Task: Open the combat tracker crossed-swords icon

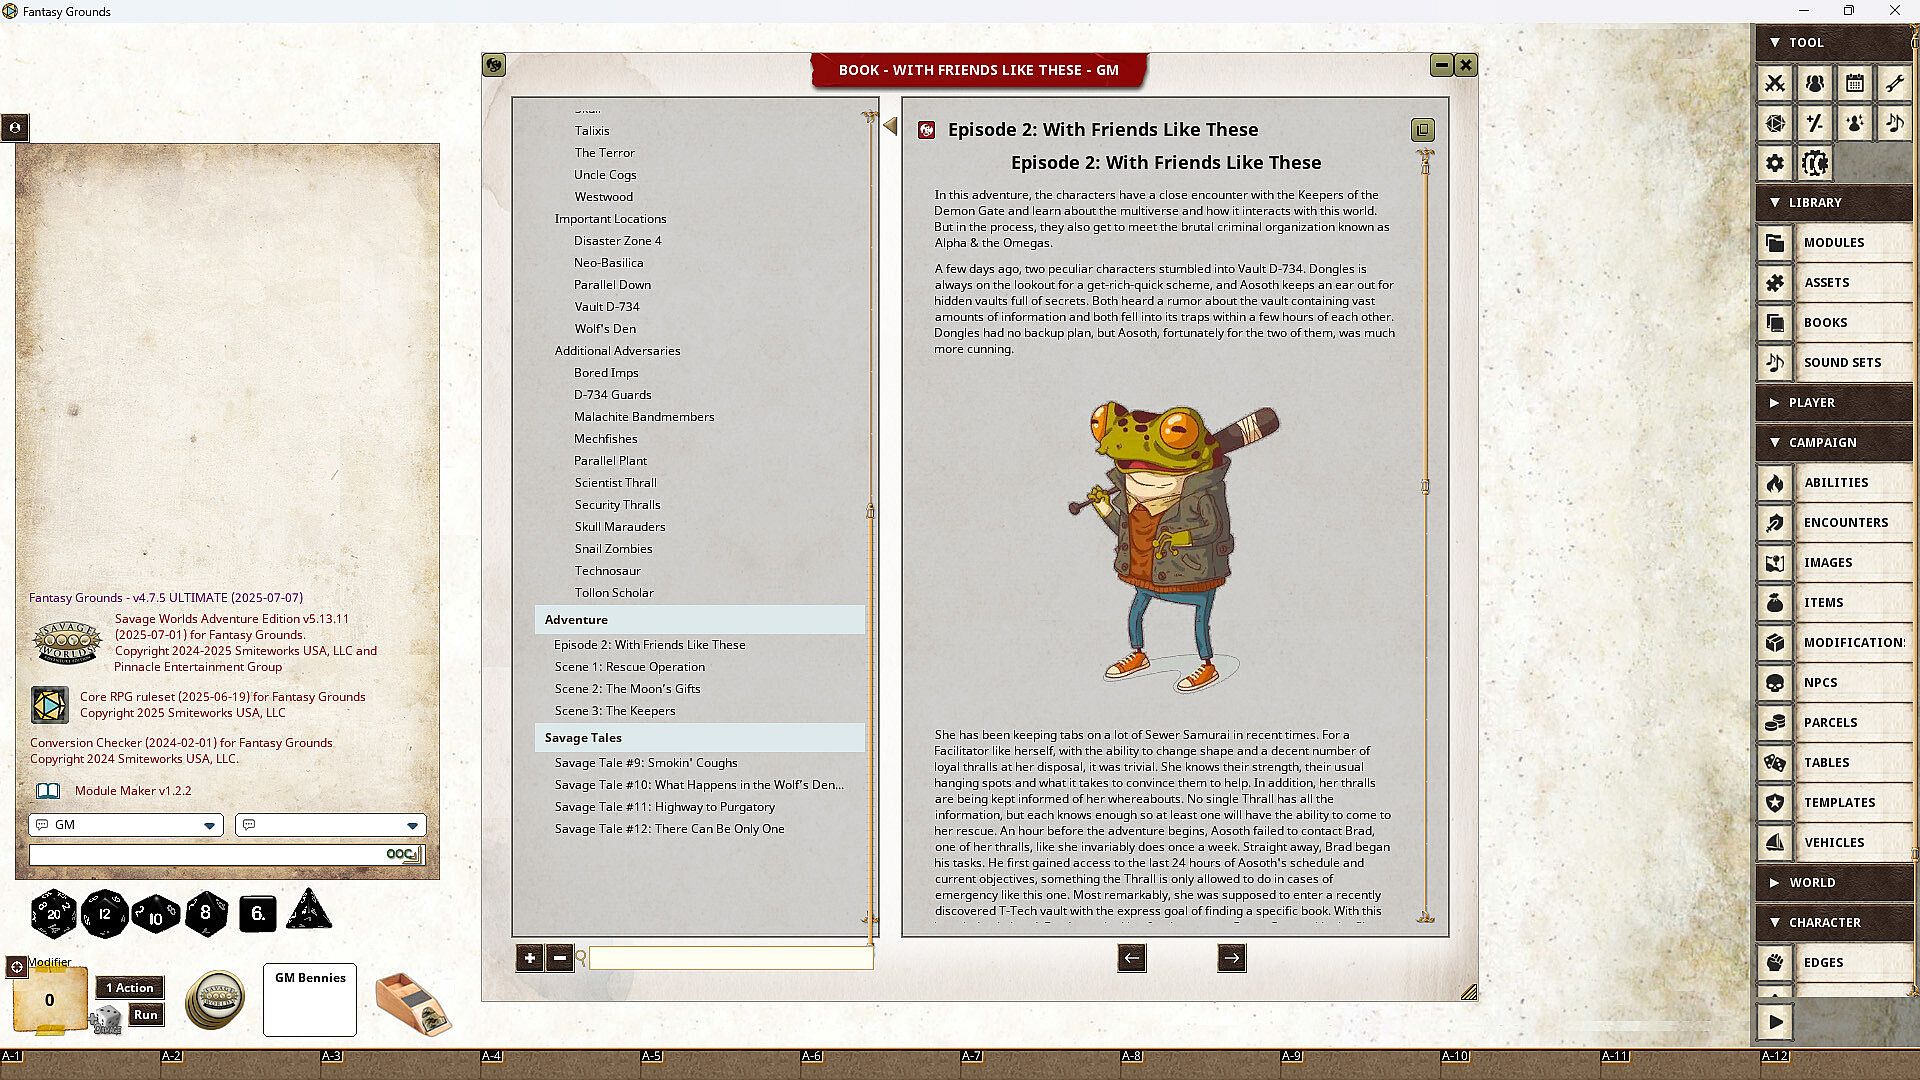Action: 1775,83
